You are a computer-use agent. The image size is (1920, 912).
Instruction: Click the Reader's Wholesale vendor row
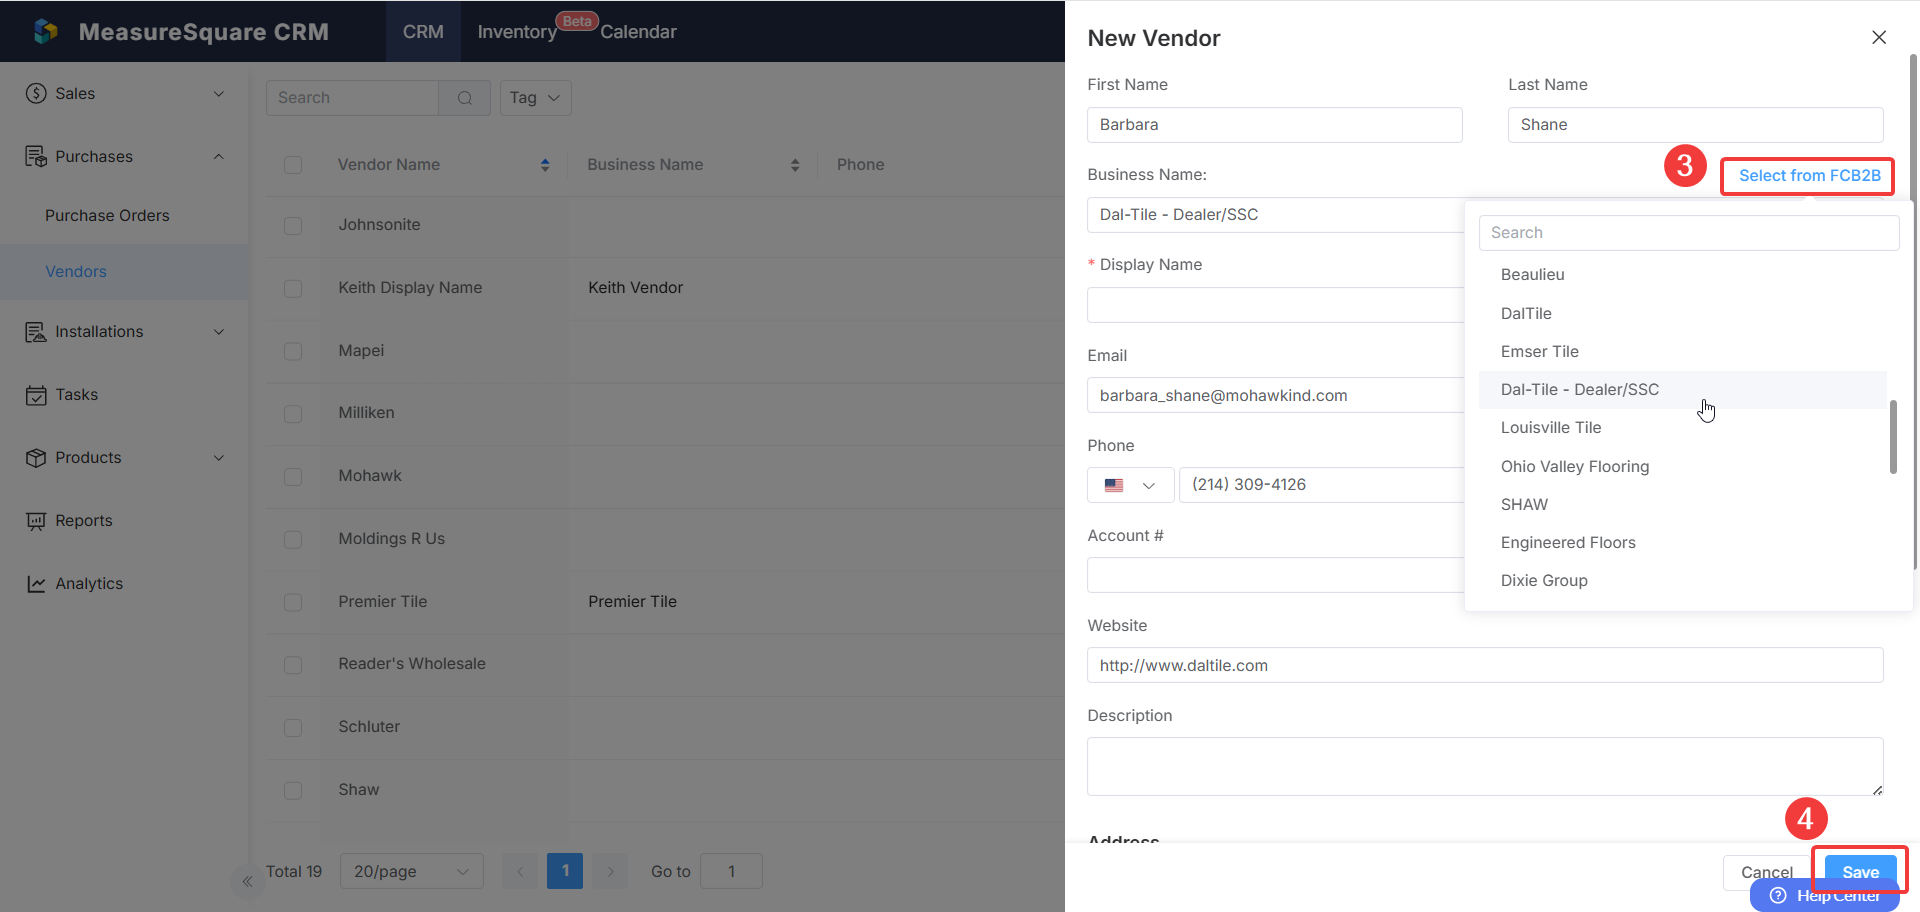coord(665,664)
